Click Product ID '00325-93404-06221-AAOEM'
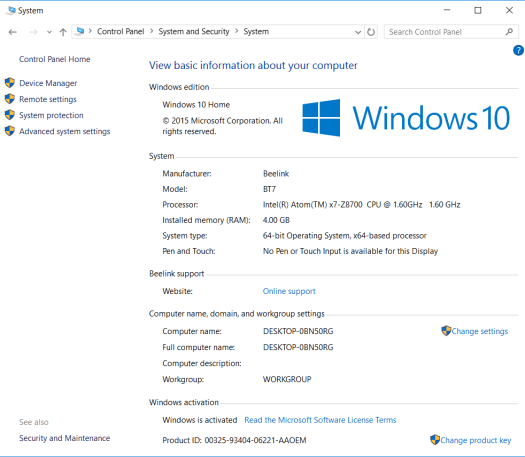This screenshot has width=525, height=457. 255,440
